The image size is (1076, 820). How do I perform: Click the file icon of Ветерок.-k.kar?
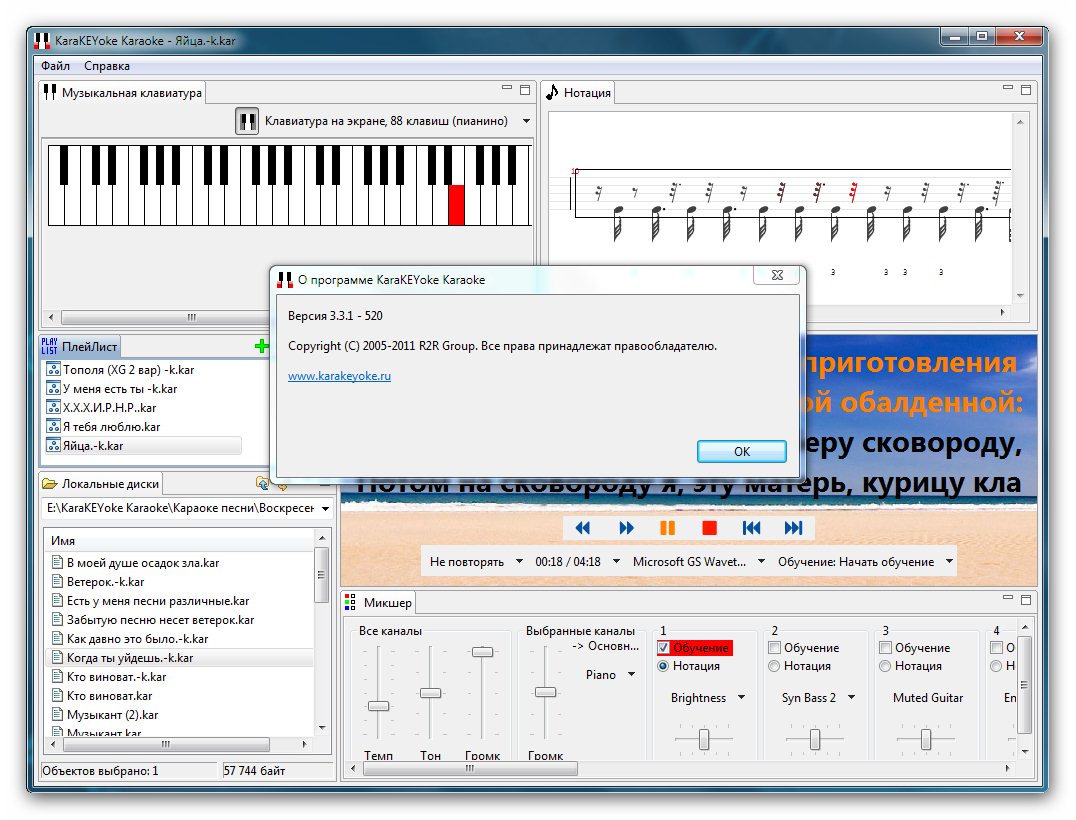[x=58, y=582]
